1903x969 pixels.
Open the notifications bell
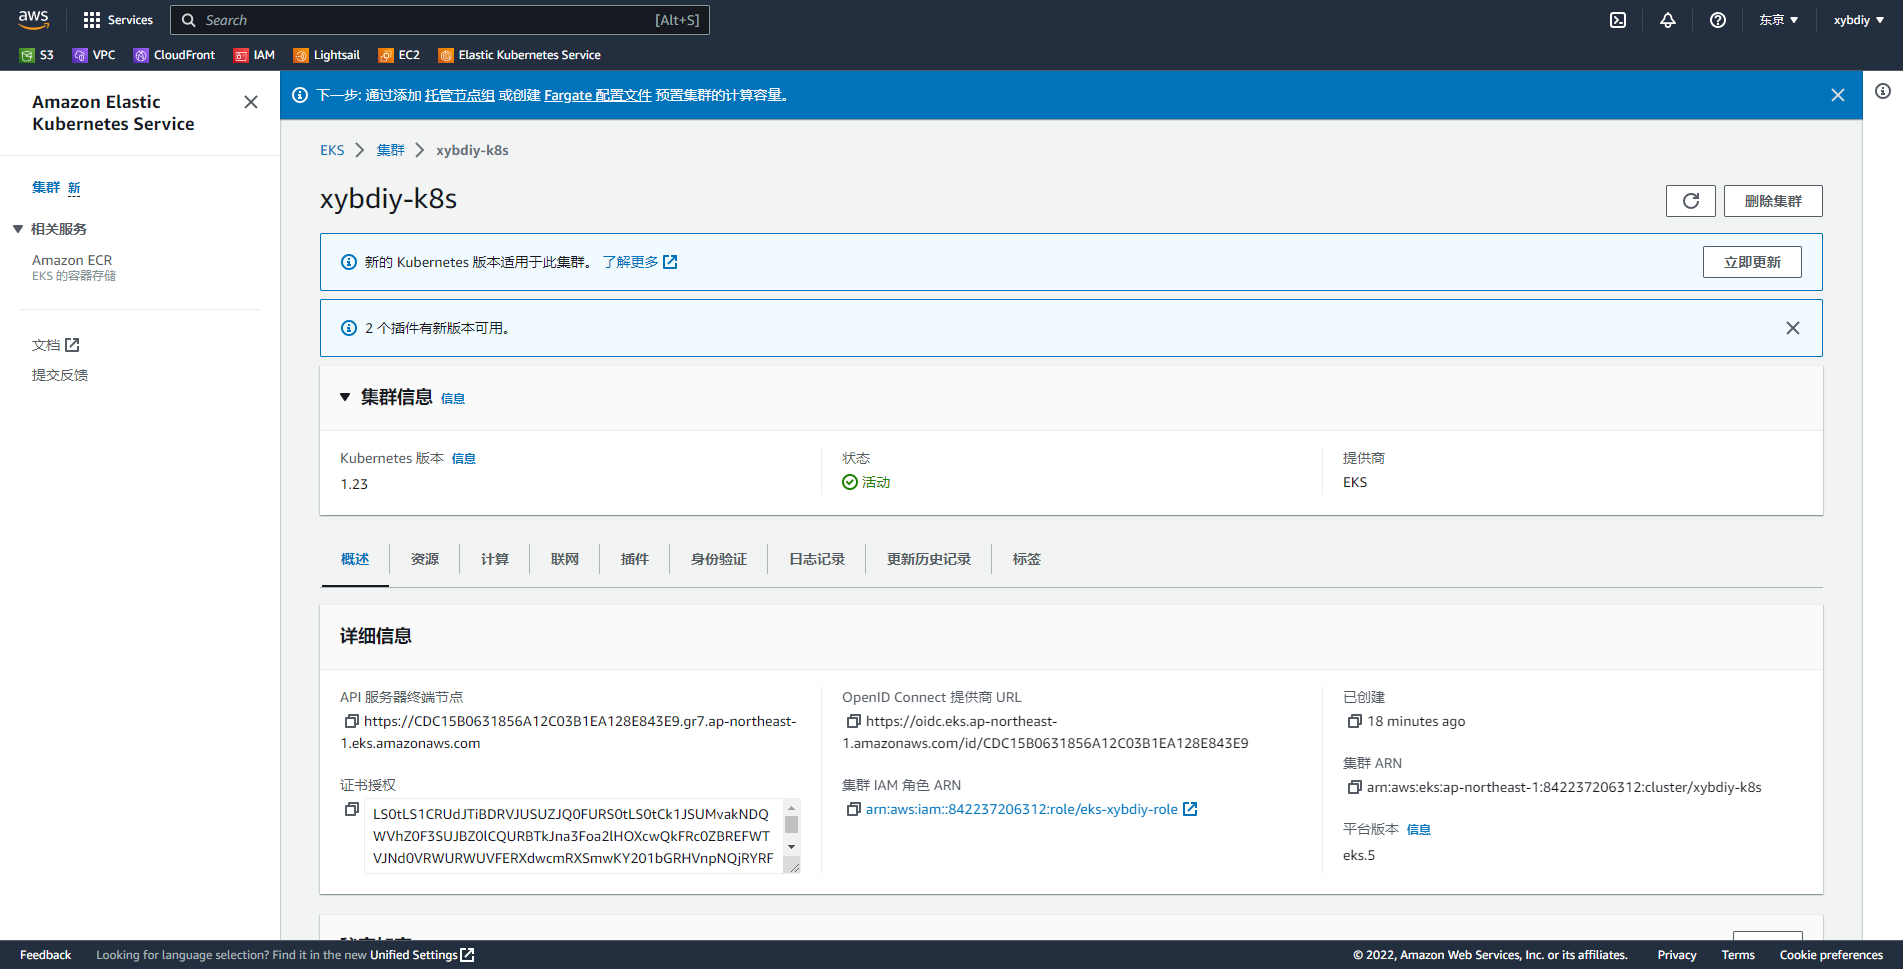pos(1668,20)
